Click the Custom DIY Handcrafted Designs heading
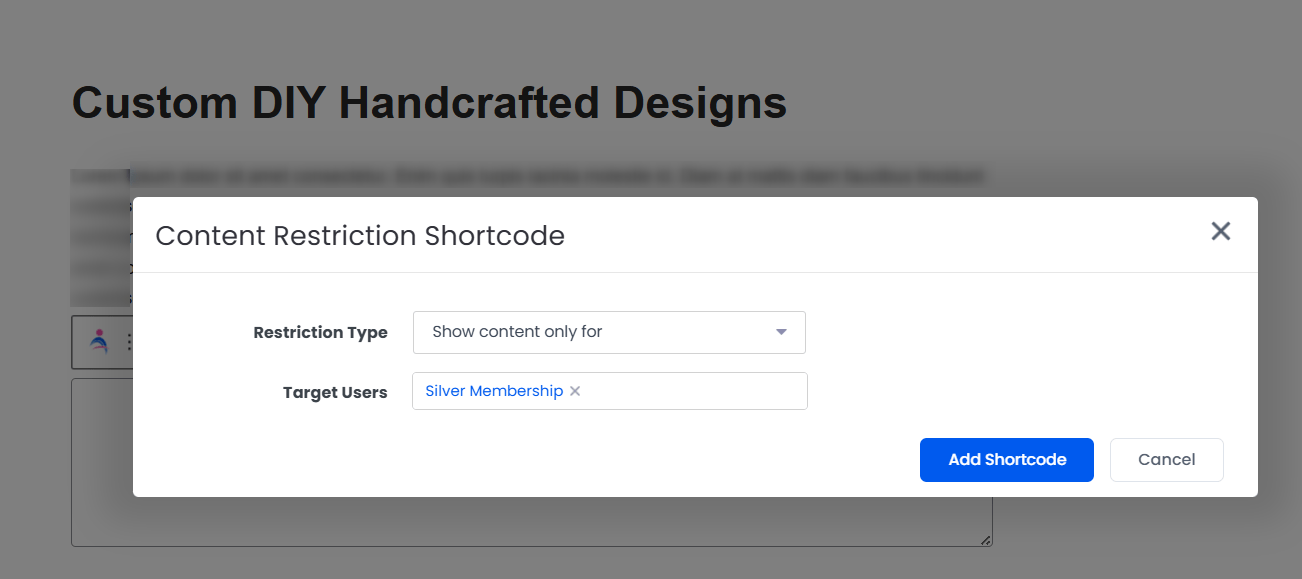The height and width of the screenshot is (579, 1302). coord(430,103)
